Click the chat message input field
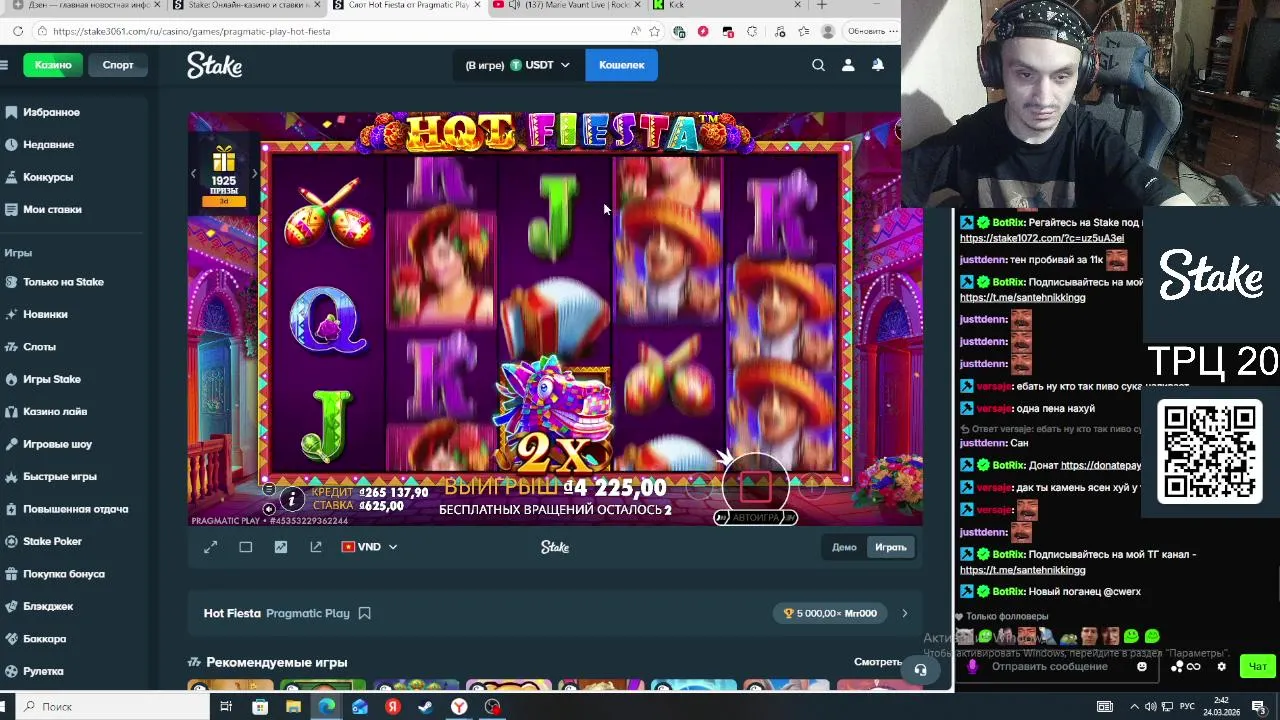Screen dimensions: 1280x720 pos(1049,666)
